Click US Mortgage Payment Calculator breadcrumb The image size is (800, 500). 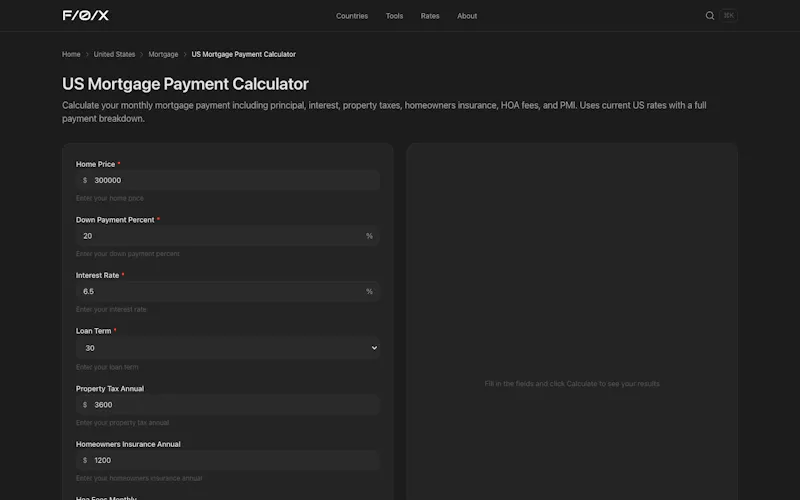pyautogui.click(x=243, y=54)
